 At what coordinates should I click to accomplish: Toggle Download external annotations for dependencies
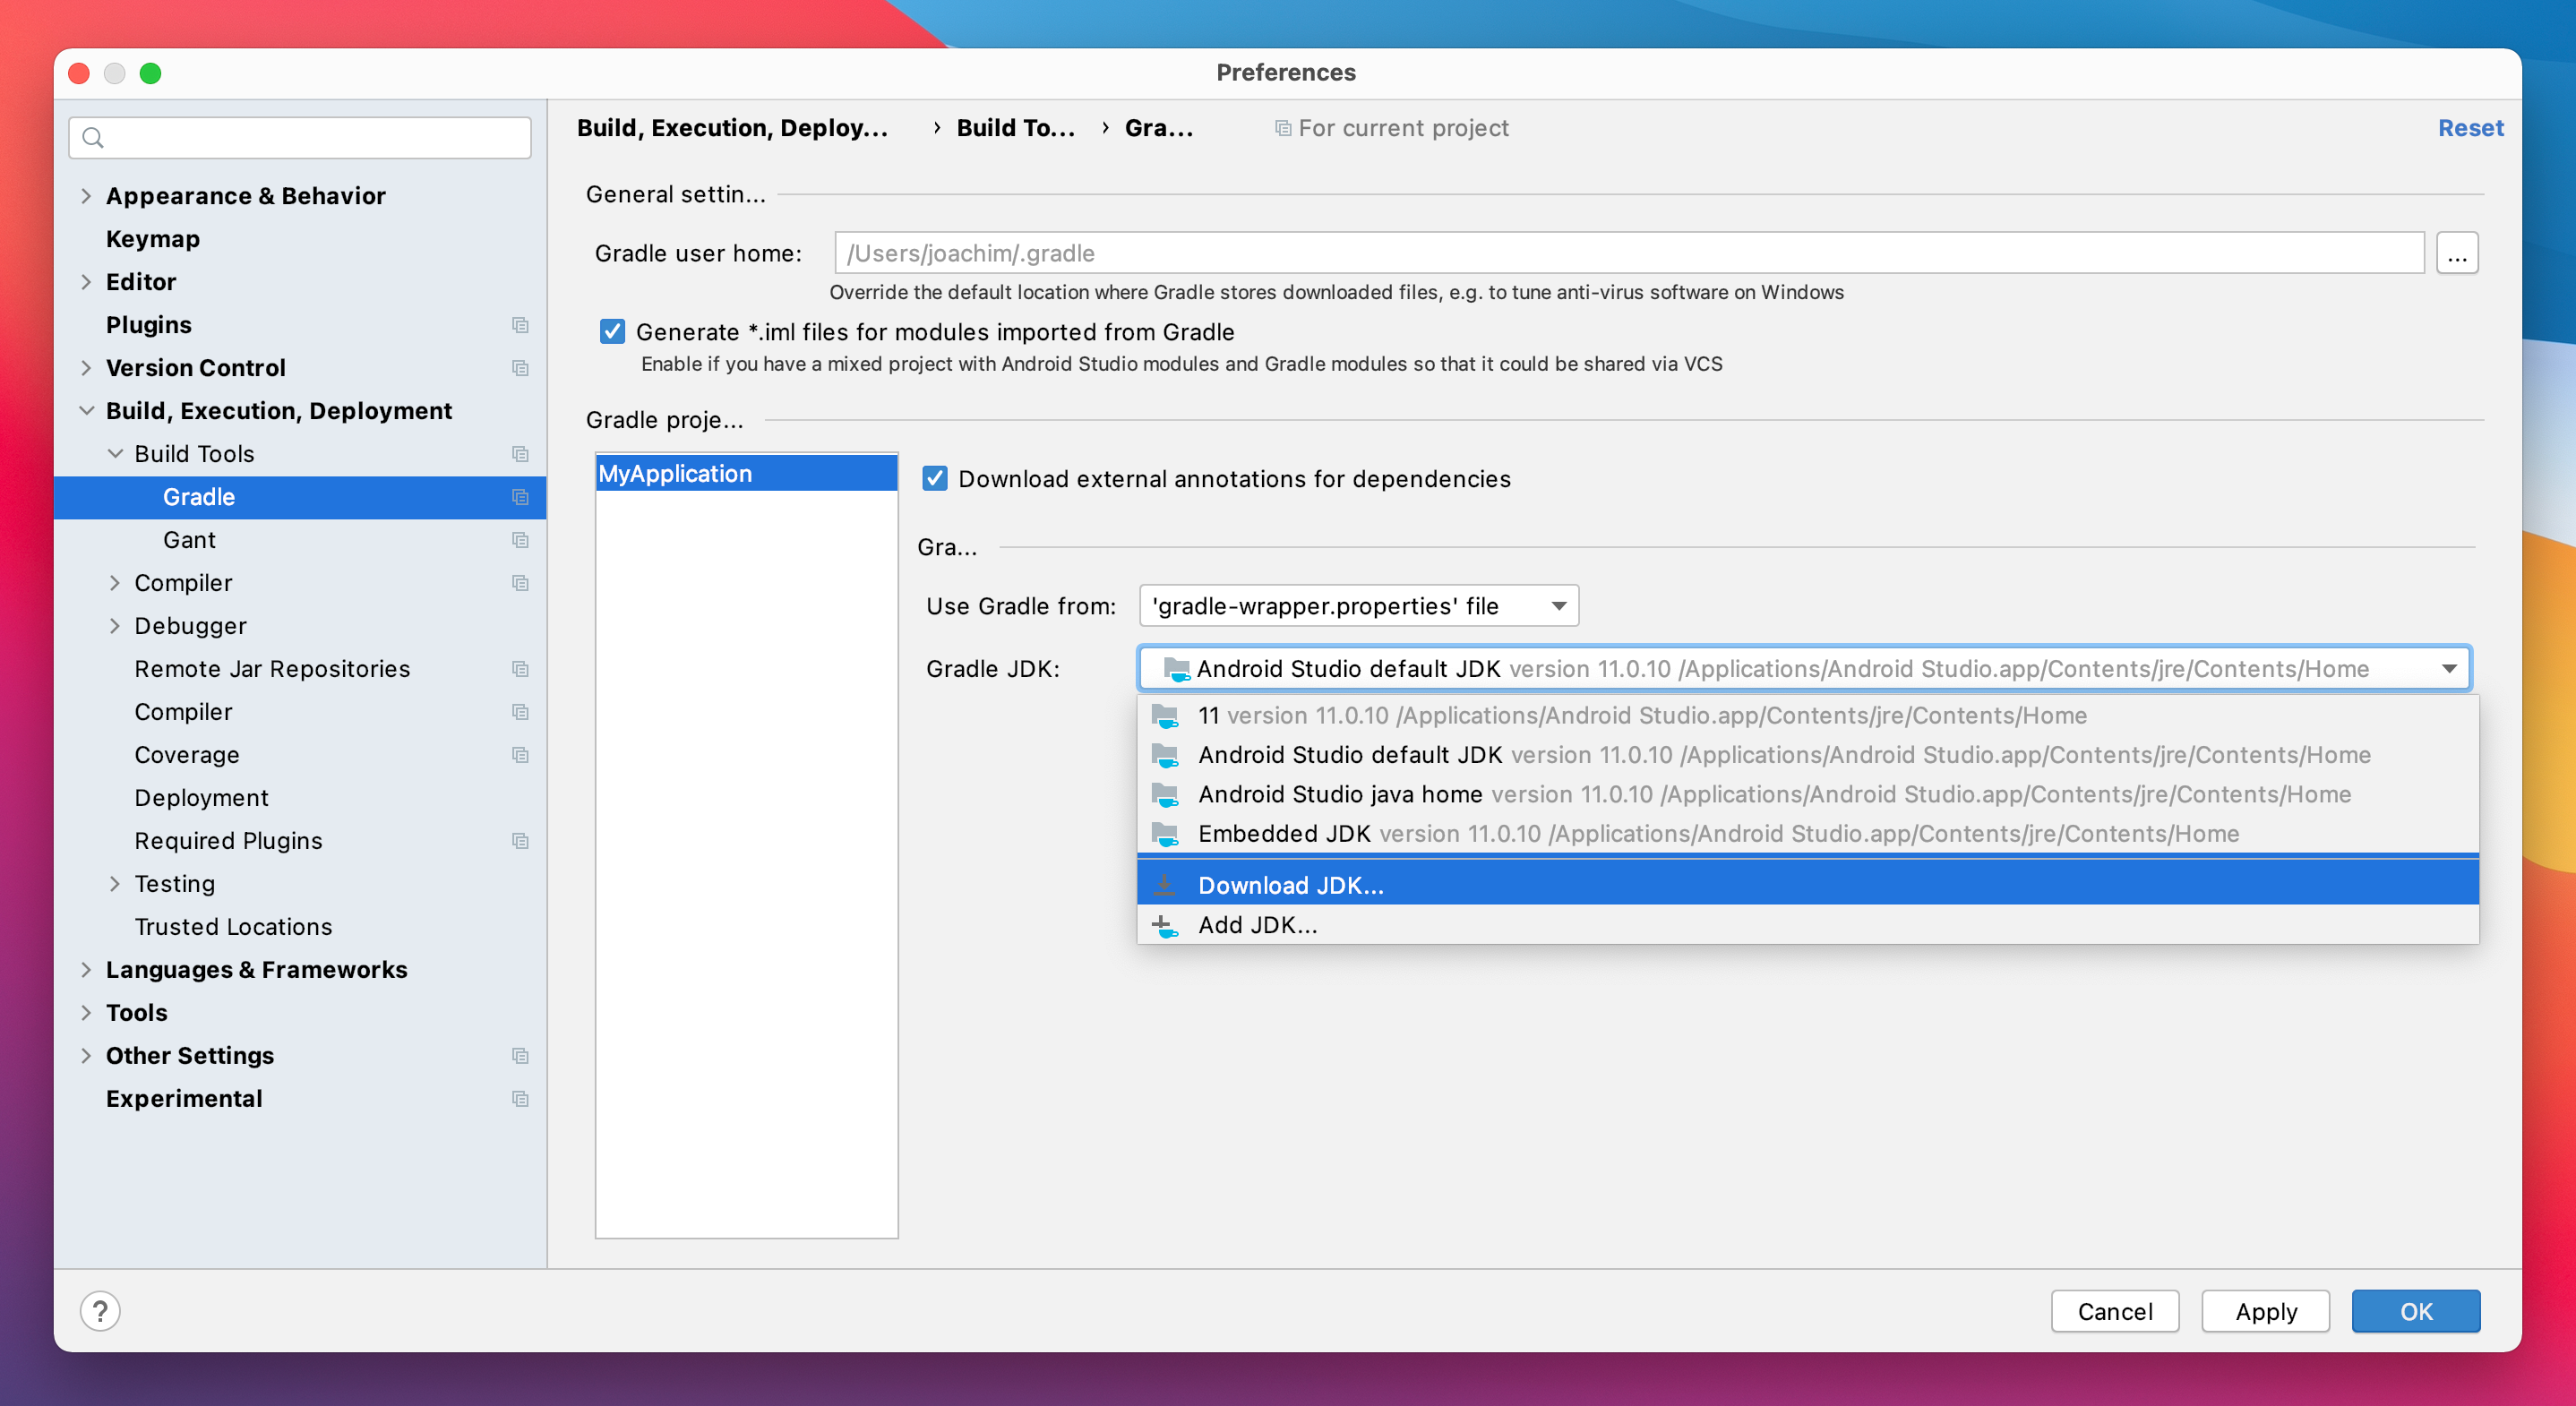[933, 478]
